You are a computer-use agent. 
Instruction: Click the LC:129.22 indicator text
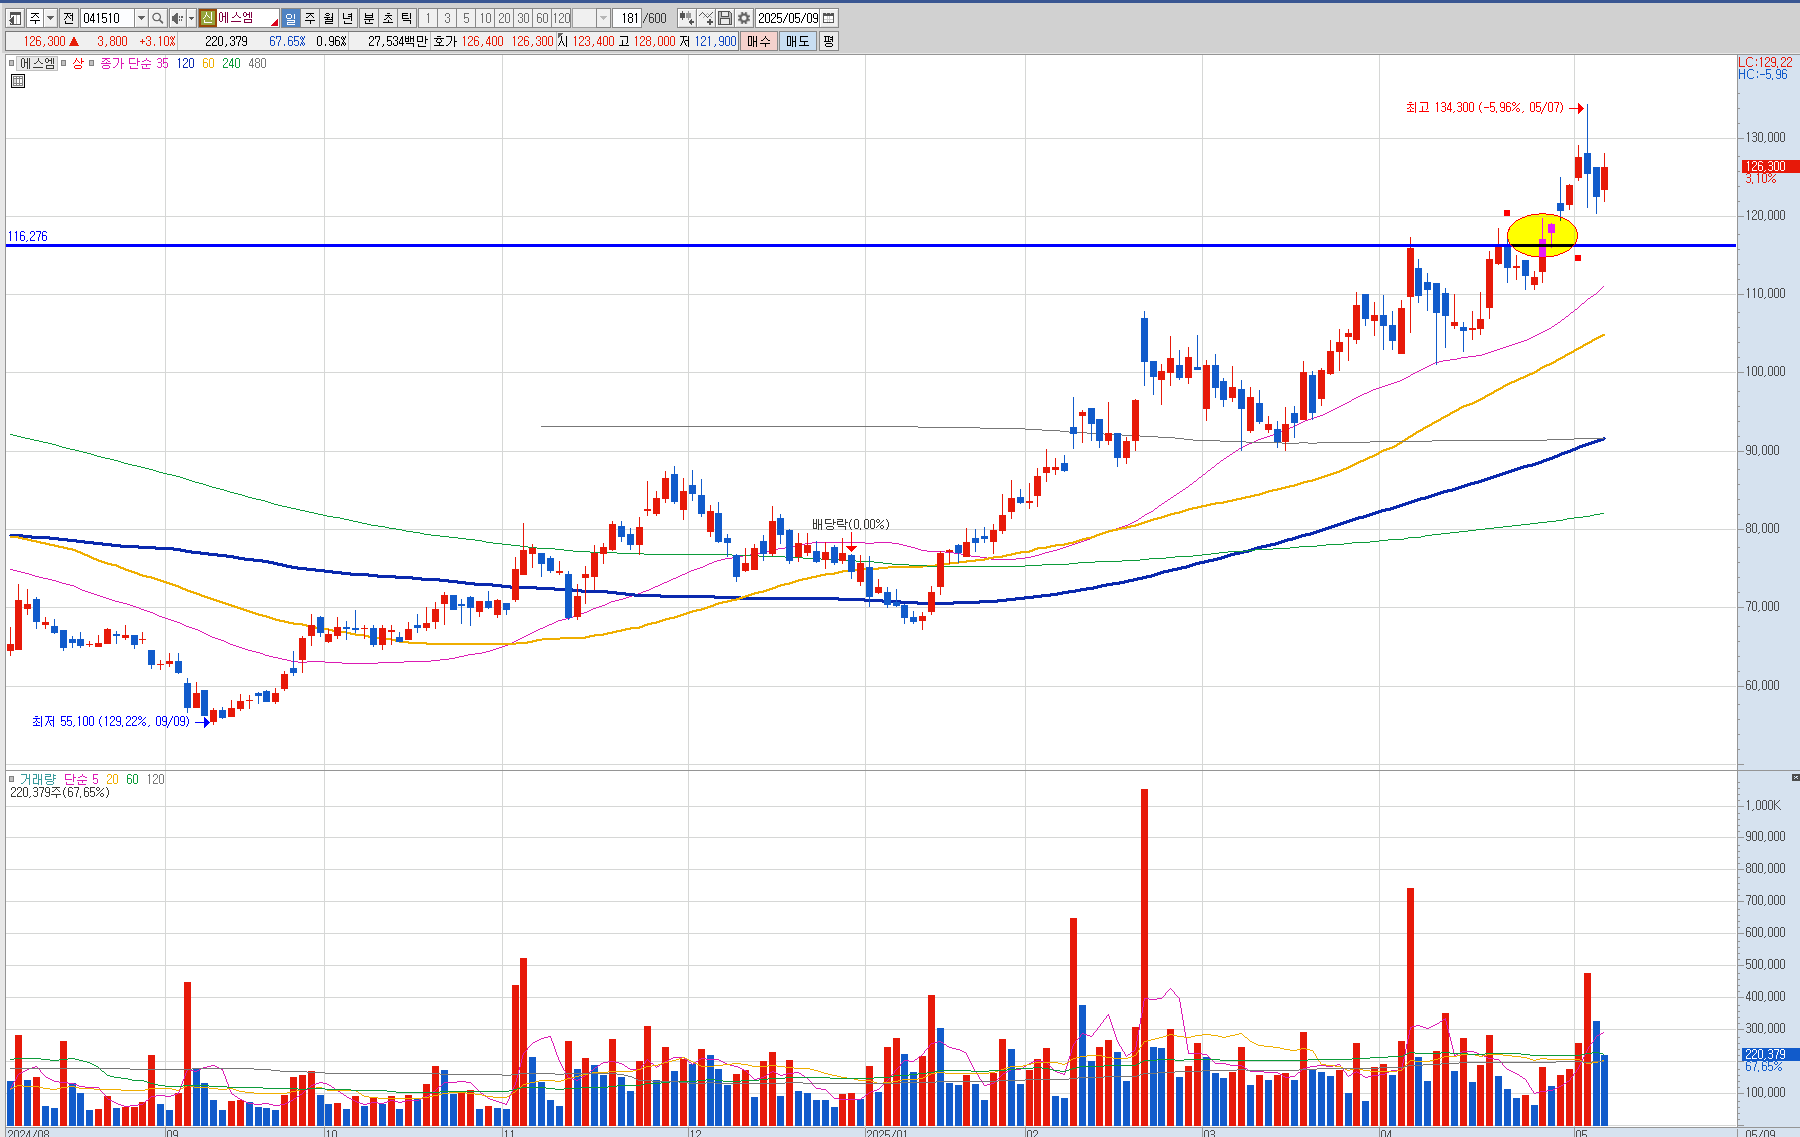click(1765, 62)
